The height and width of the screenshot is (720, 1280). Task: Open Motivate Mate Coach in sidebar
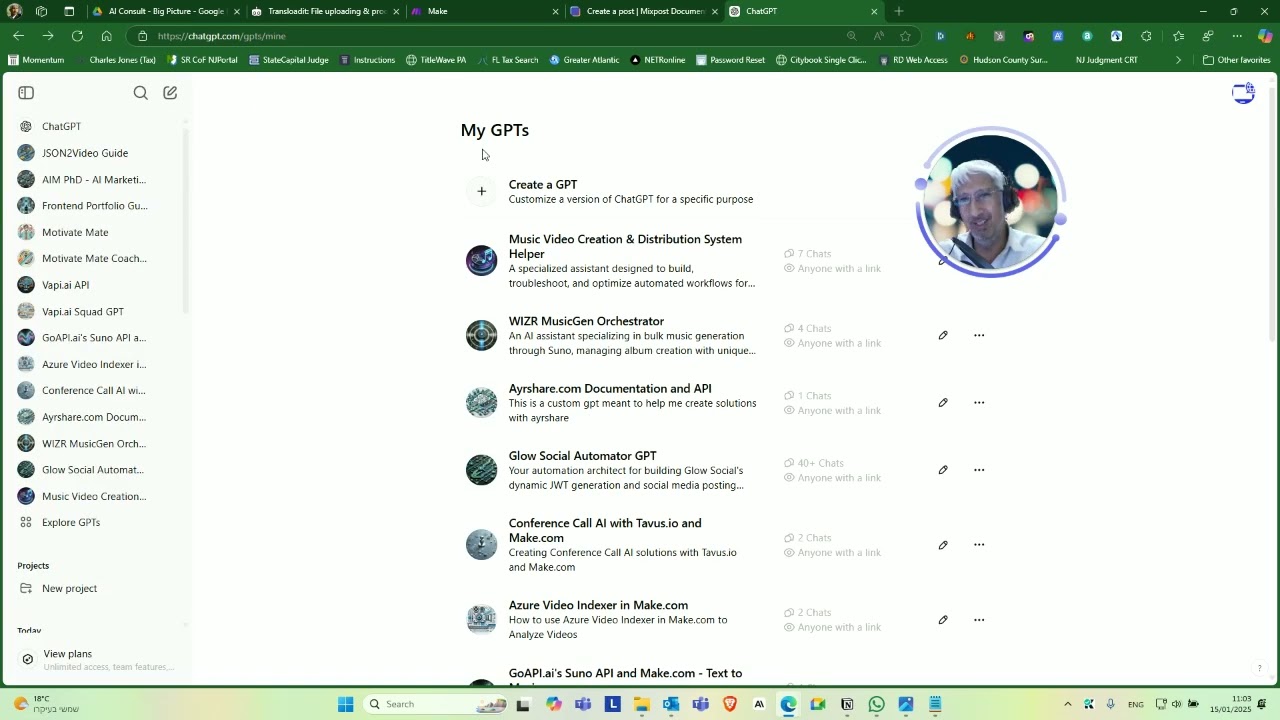94,259
